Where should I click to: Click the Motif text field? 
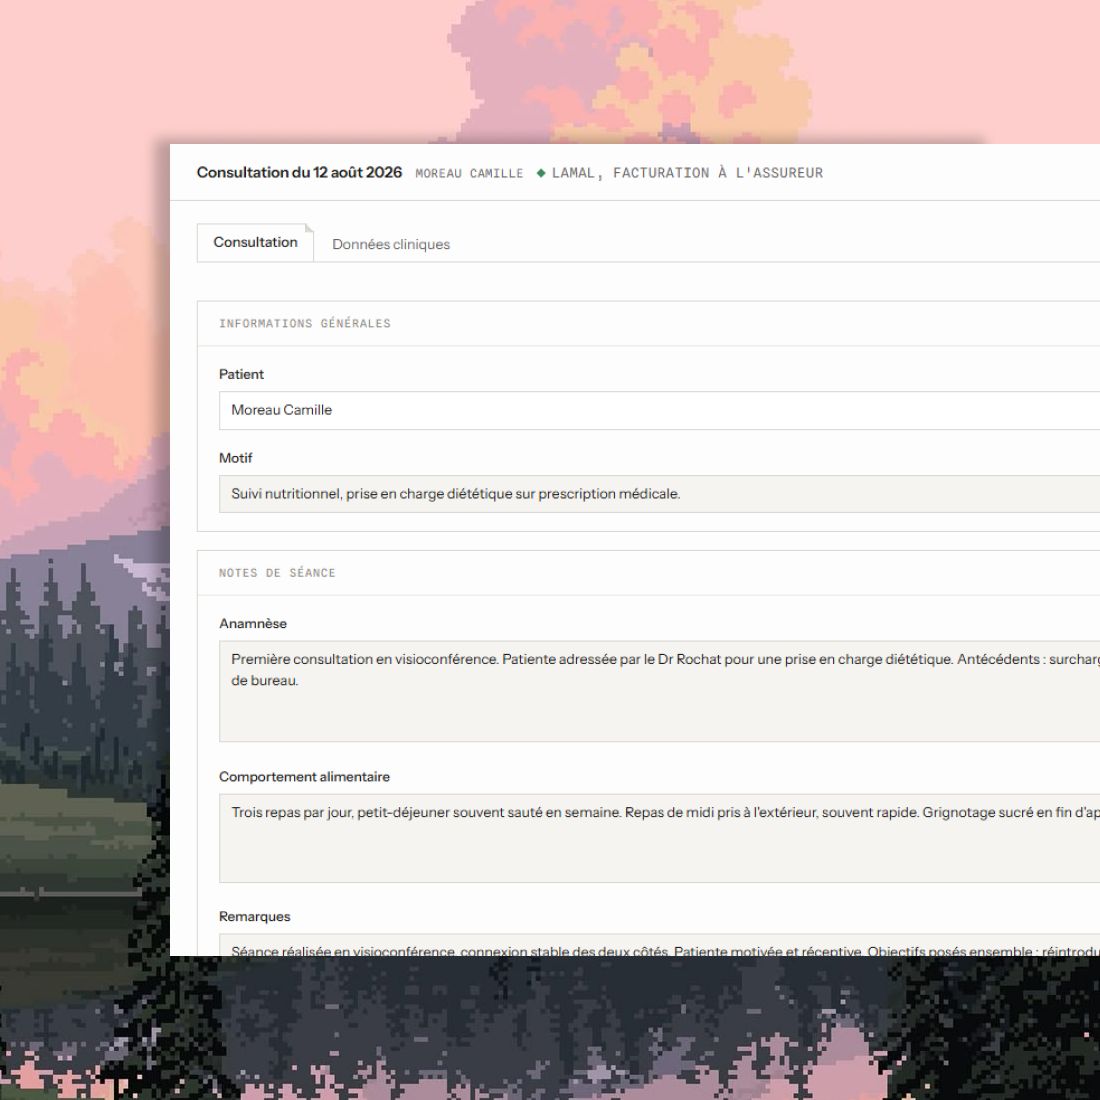(x=659, y=494)
